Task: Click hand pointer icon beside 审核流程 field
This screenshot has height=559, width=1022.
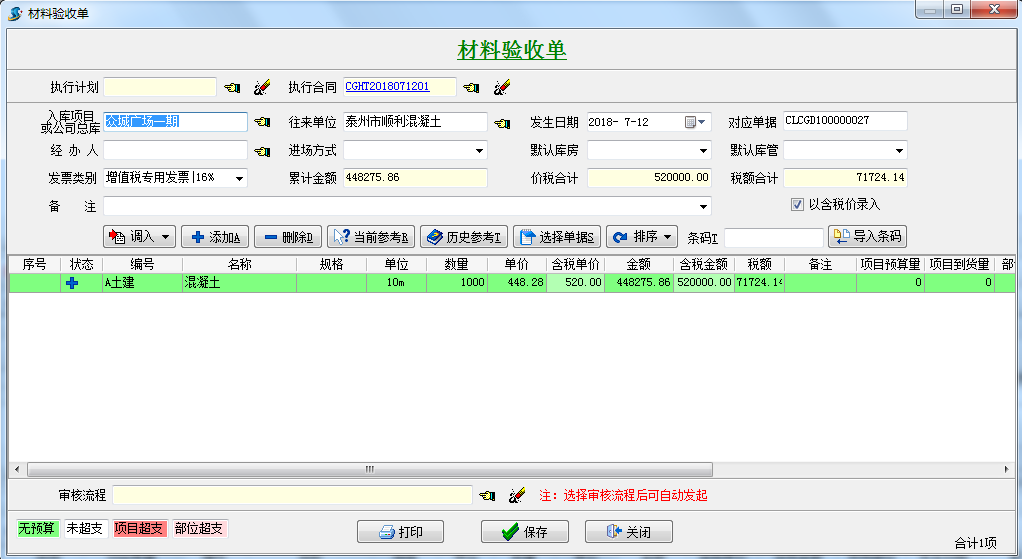Action: [487, 495]
